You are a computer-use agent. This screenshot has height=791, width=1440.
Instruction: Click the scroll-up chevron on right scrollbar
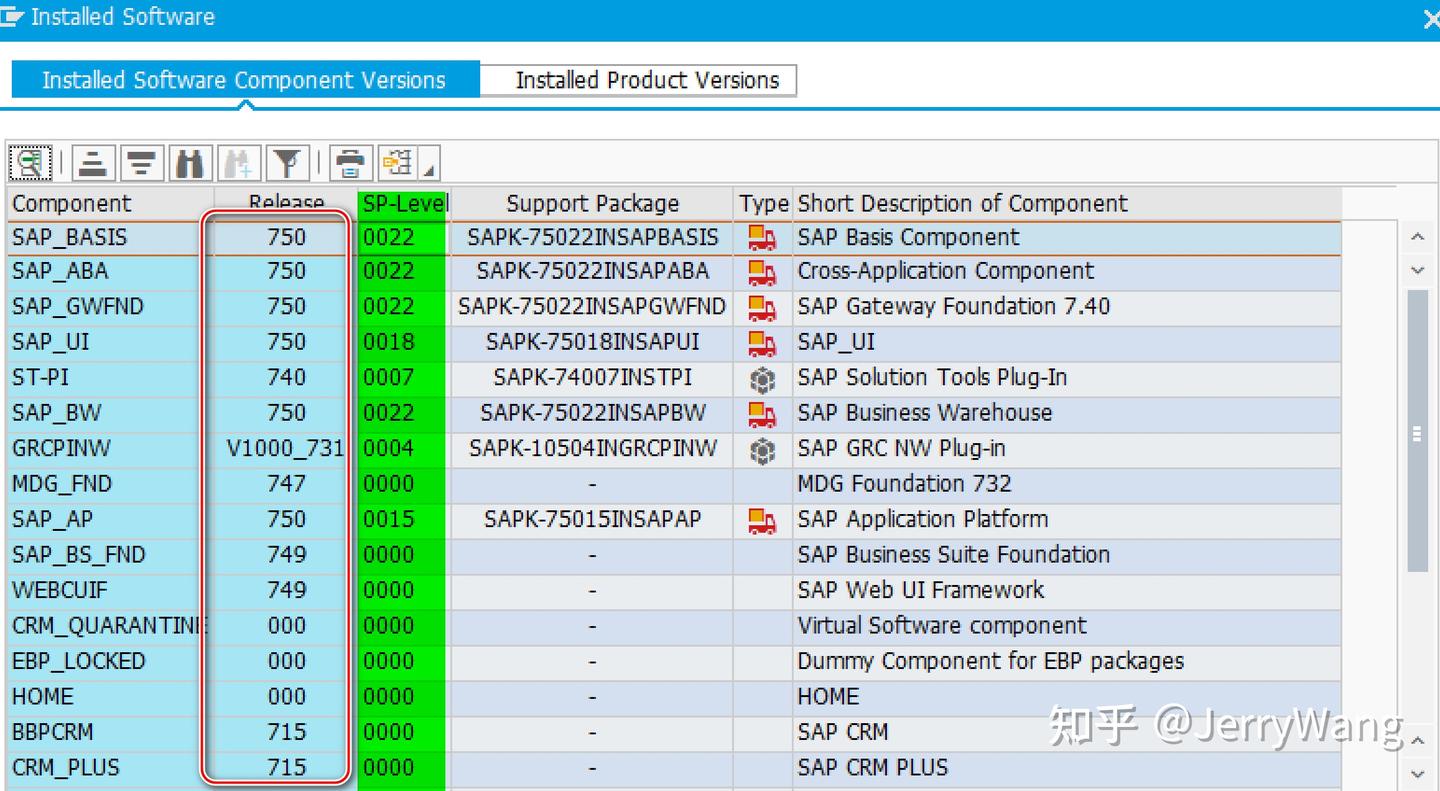pyautogui.click(x=1417, y=234)
